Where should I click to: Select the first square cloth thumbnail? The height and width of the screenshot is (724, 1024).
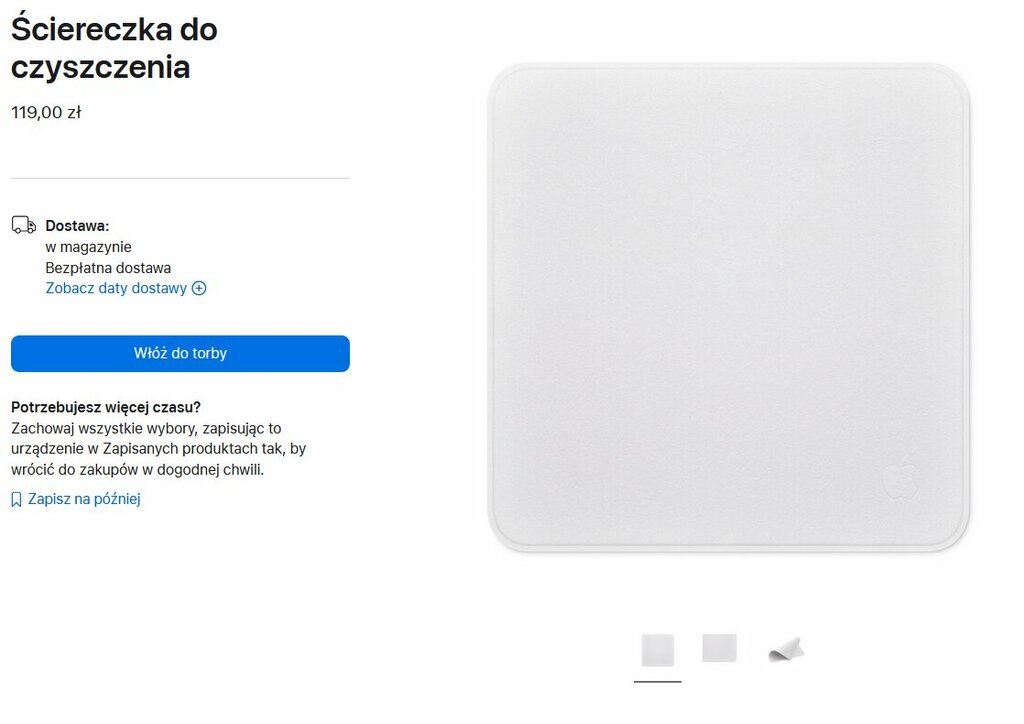[658, 650]
